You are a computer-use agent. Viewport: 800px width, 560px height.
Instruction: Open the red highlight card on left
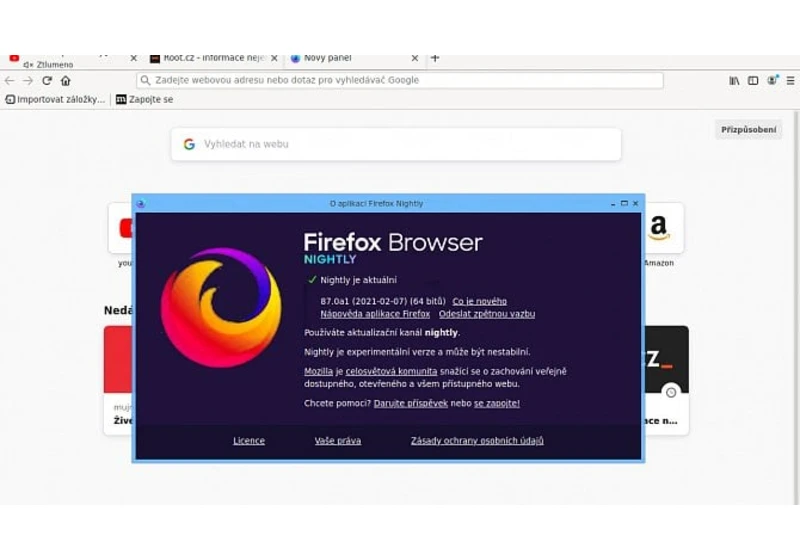(x=118, y=380)
